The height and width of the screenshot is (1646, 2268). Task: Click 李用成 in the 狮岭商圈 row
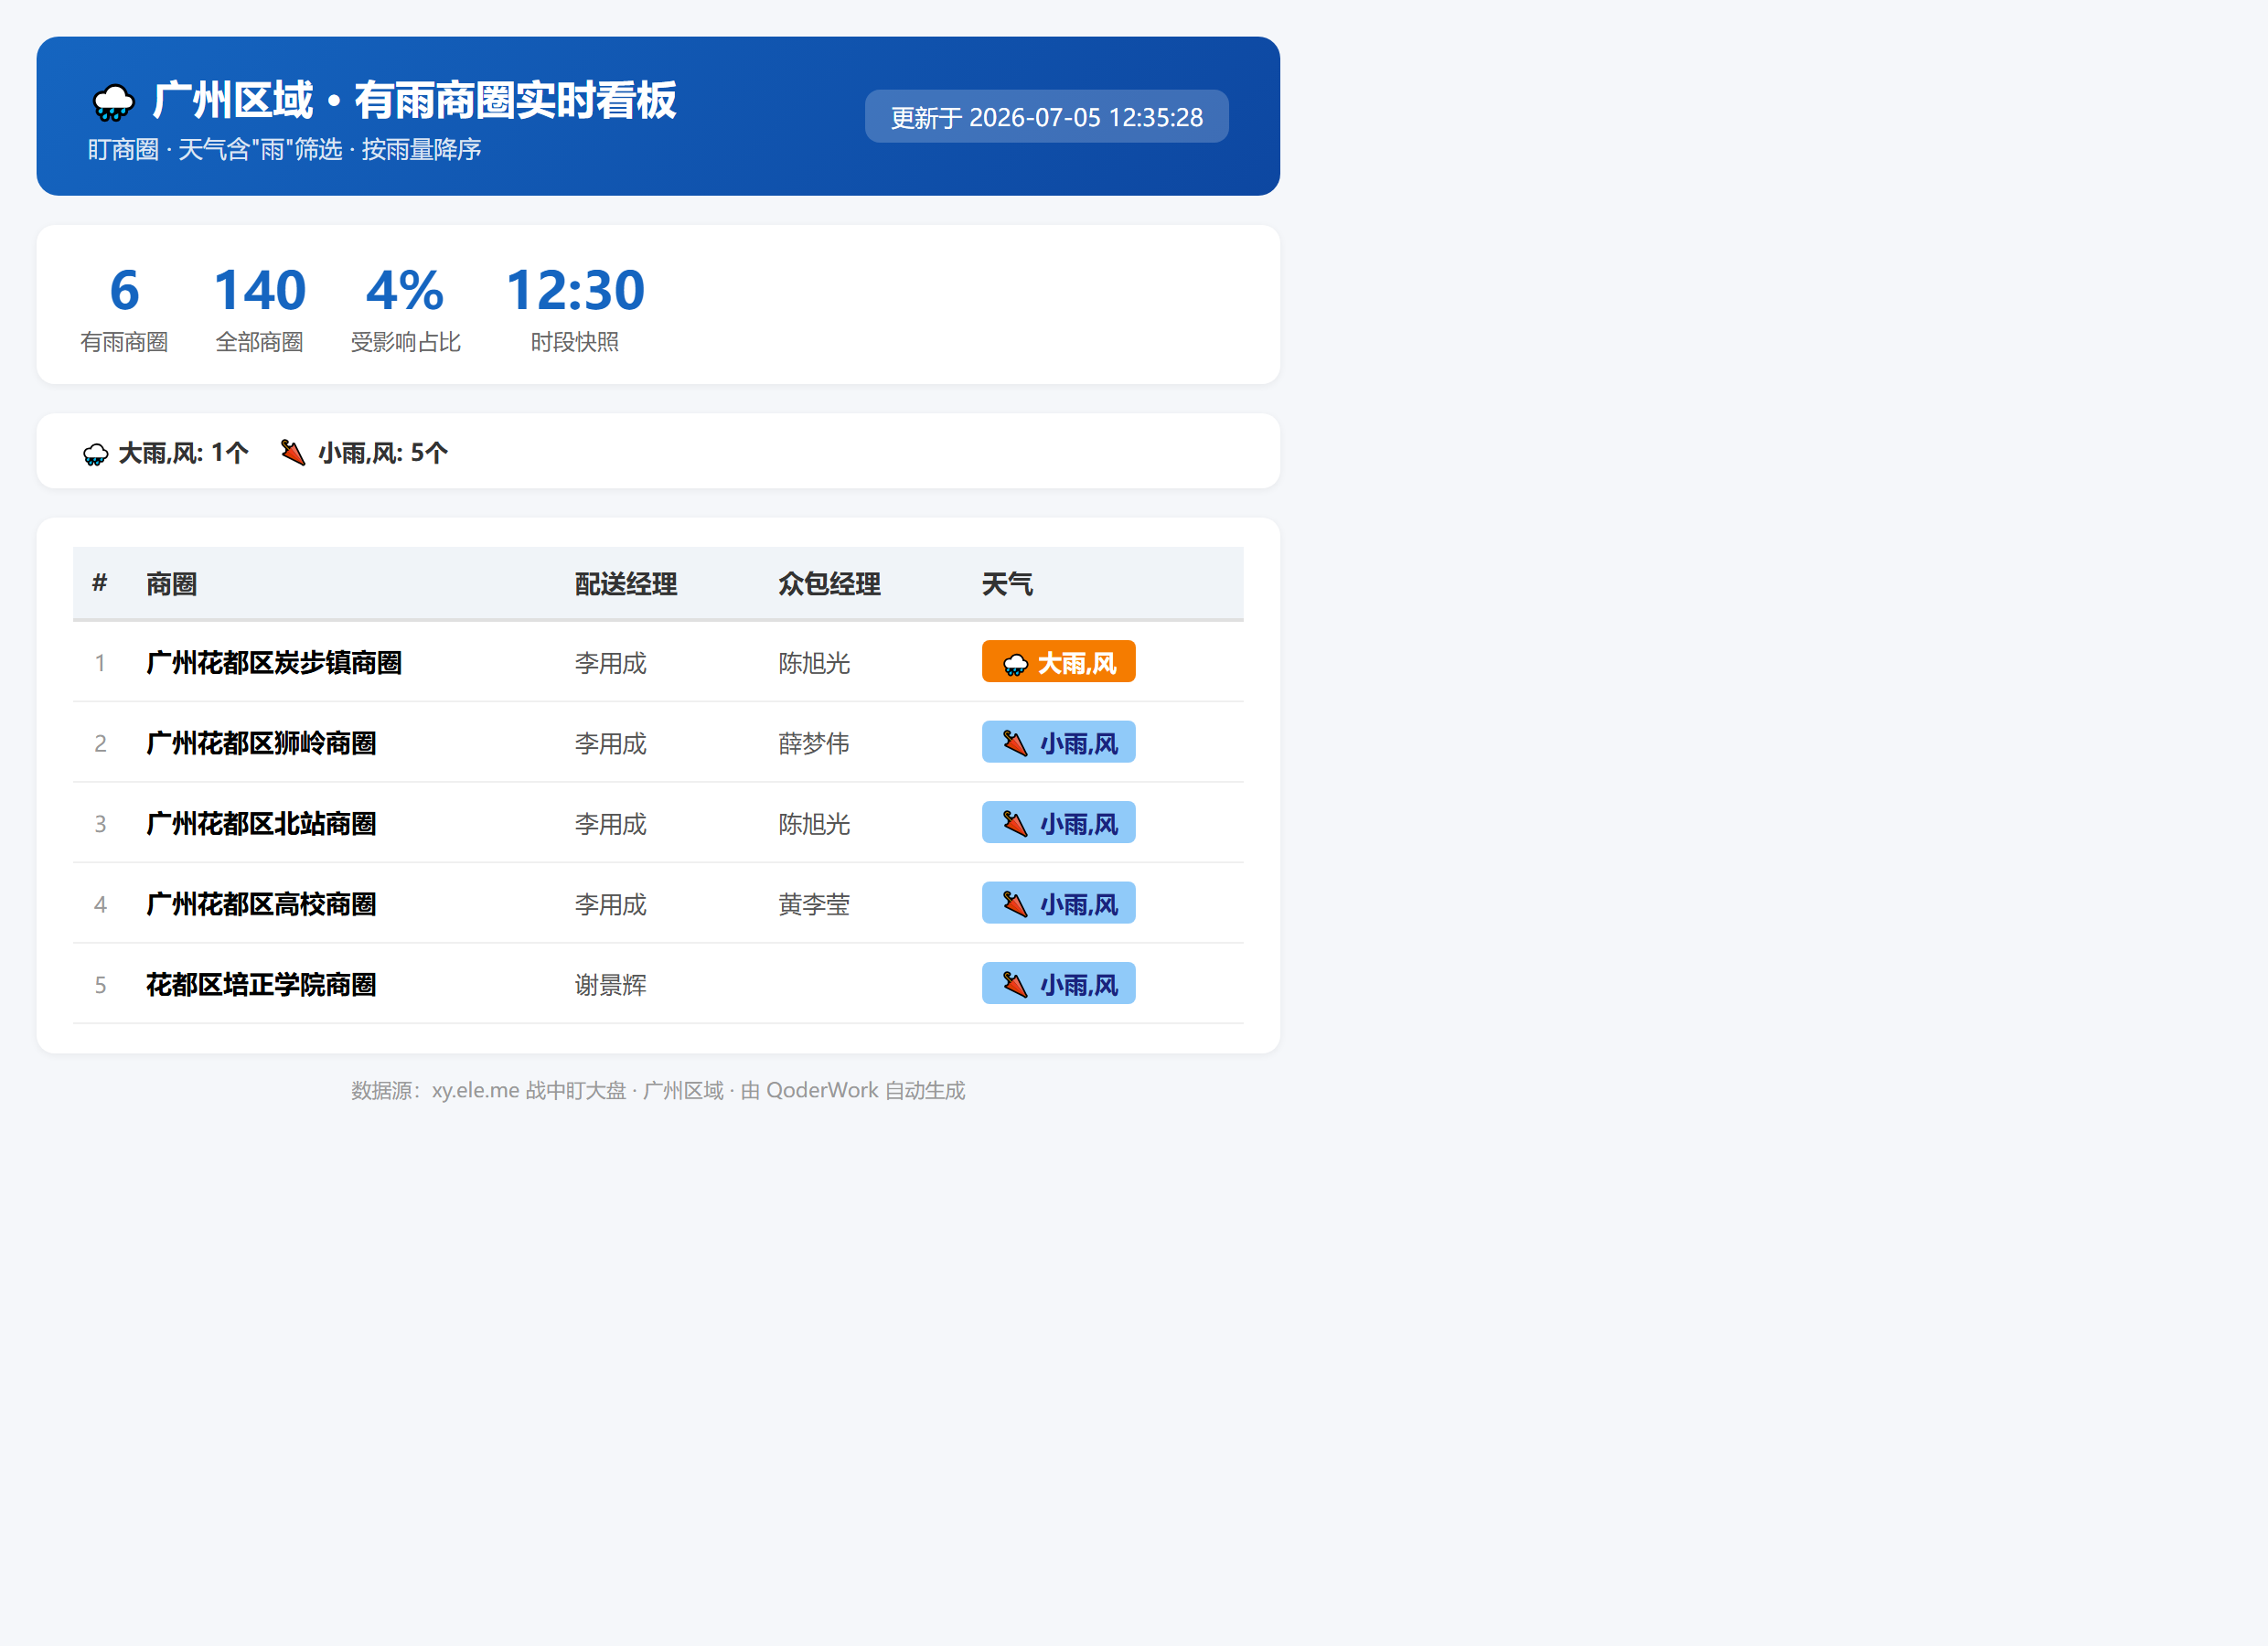pyautogui.click(x=611, y=743)
